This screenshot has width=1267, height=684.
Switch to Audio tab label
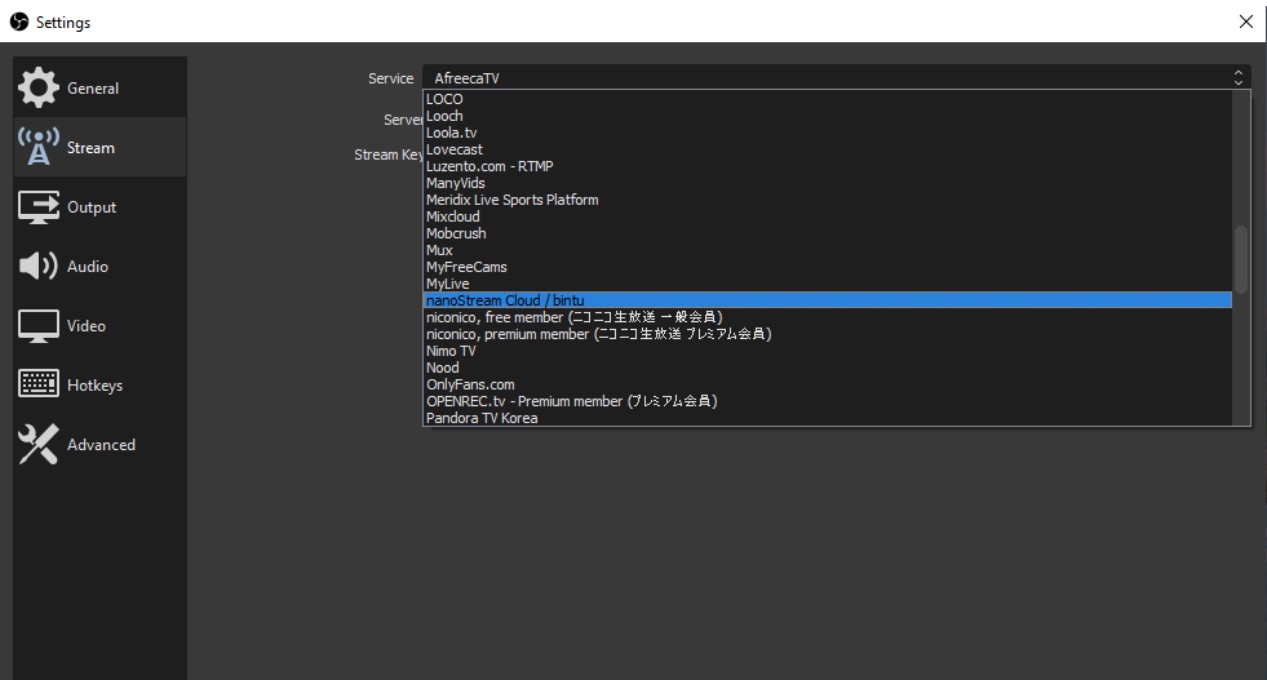pos(88,267)
